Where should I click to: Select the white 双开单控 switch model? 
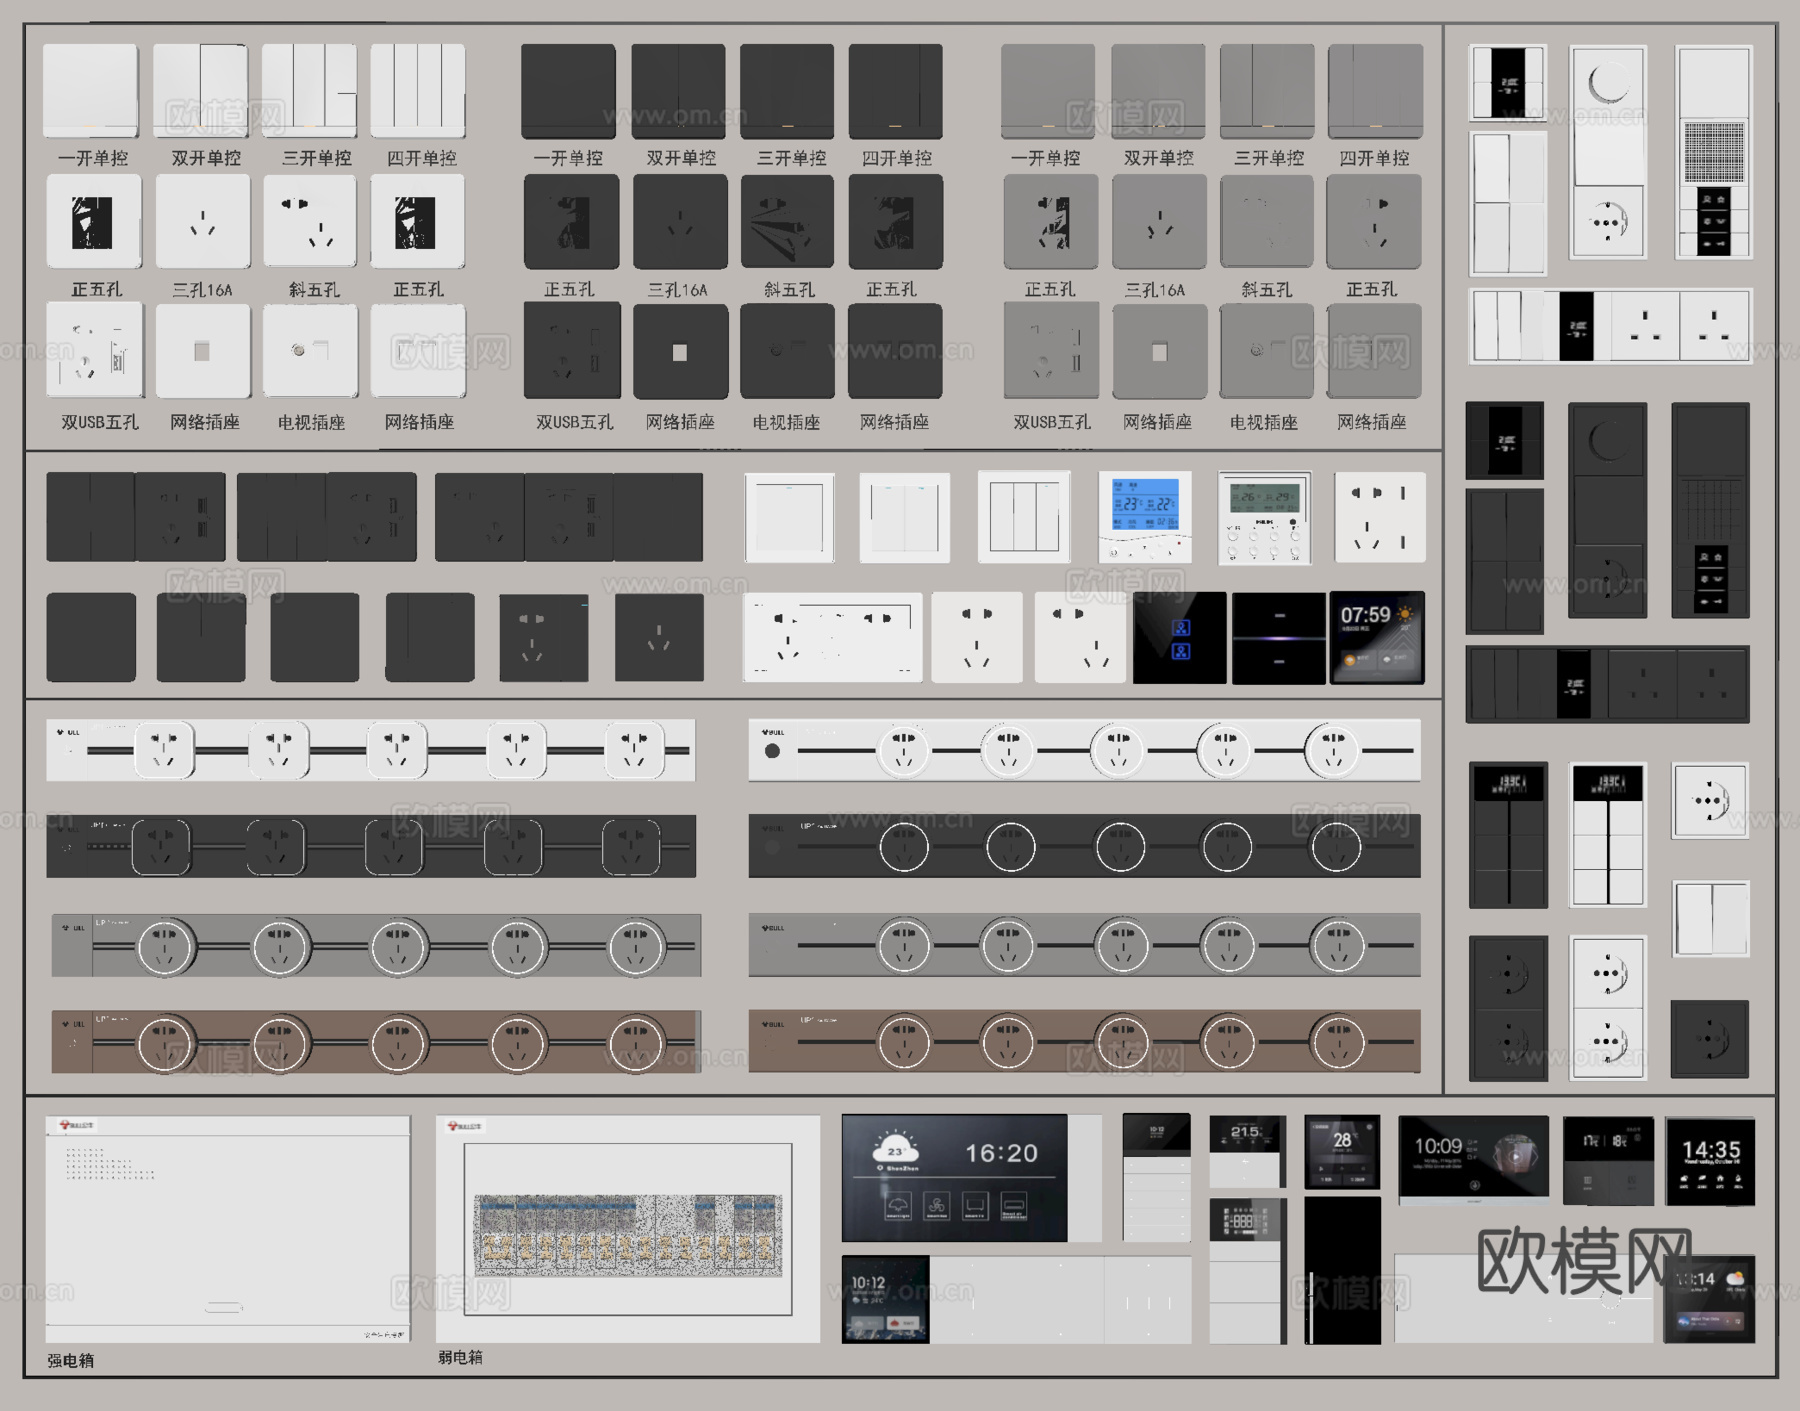click(x=201, y=90)
